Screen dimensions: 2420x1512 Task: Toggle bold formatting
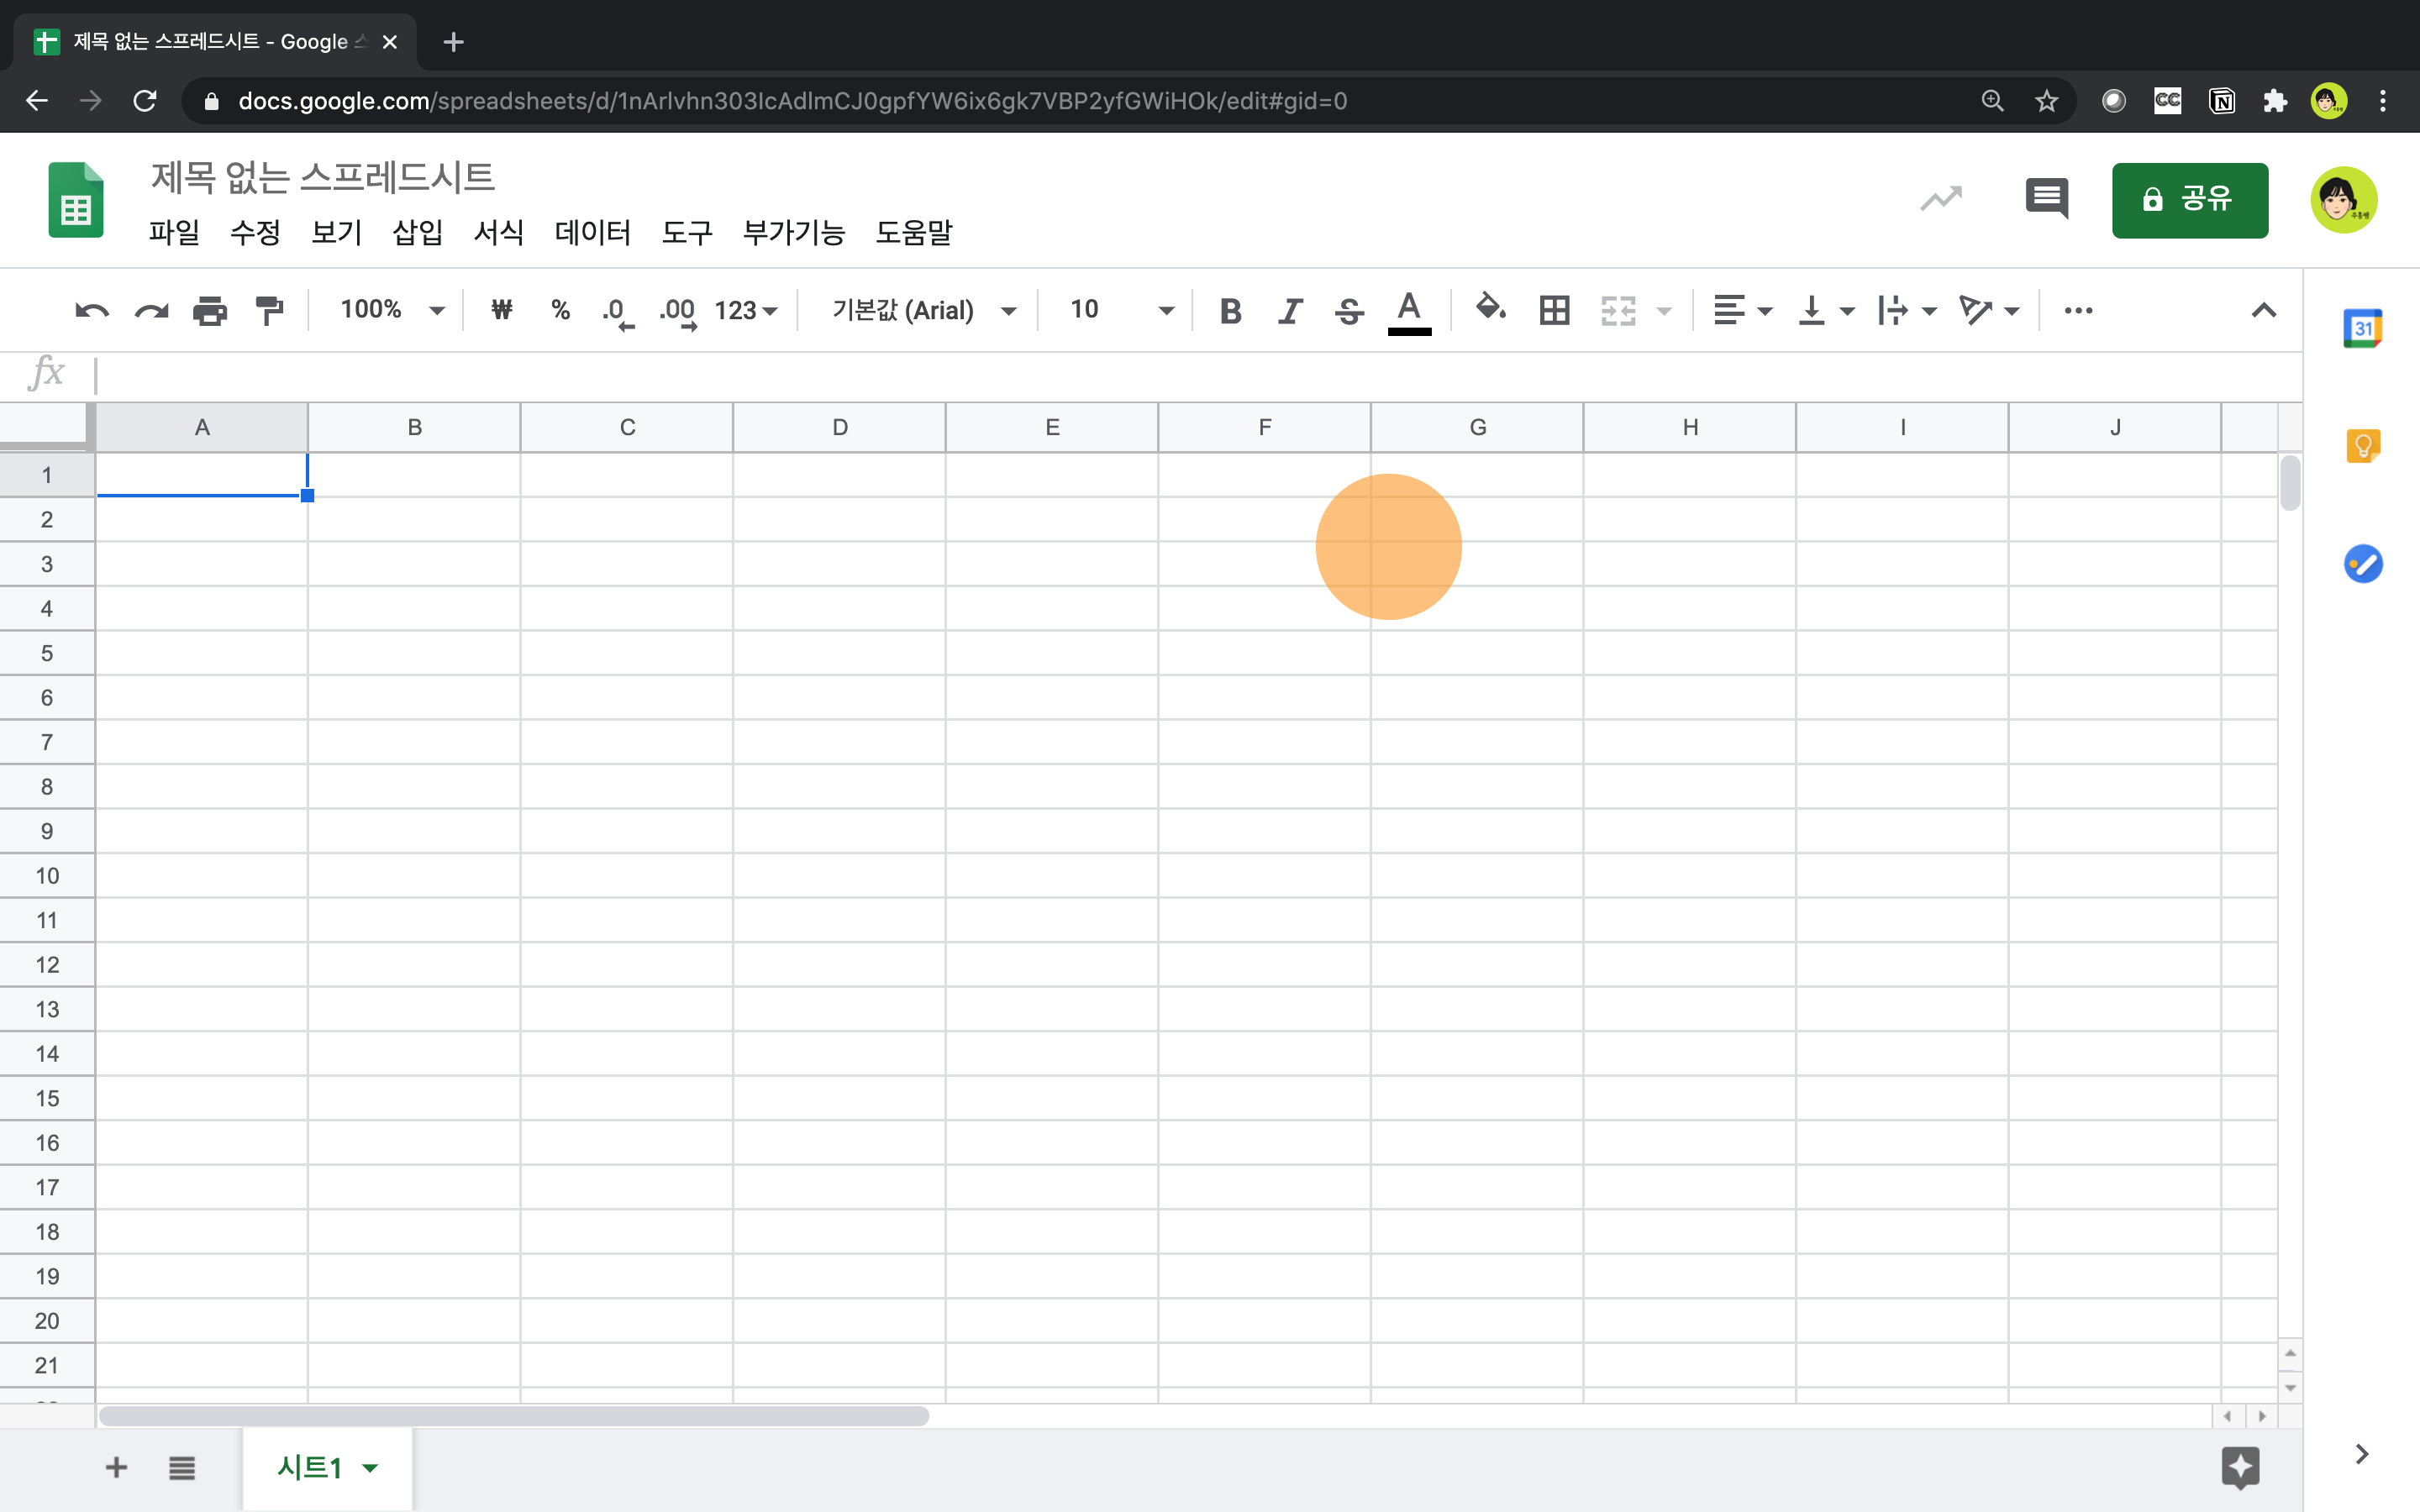pyautogui.click(x=1231, y=311)
